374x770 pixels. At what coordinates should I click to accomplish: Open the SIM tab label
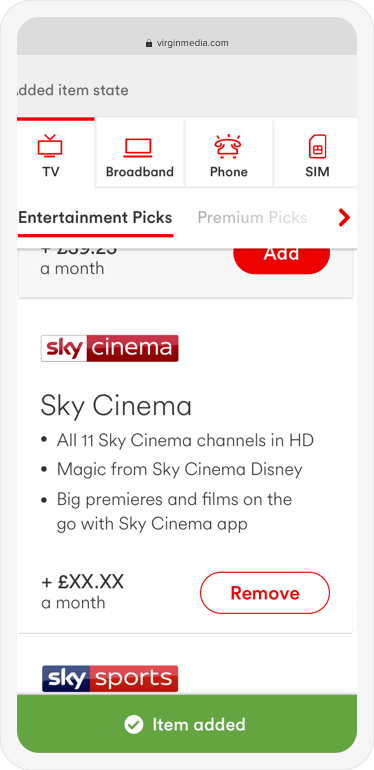pyautogui.click(x=317, y=172)
